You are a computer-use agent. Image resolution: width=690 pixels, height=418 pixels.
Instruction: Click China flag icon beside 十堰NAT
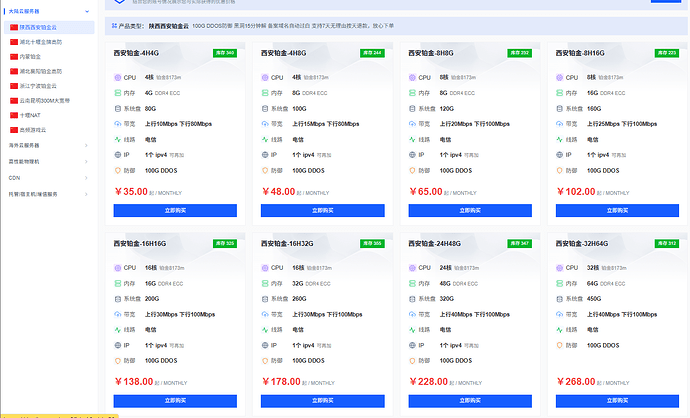[14, 115]
